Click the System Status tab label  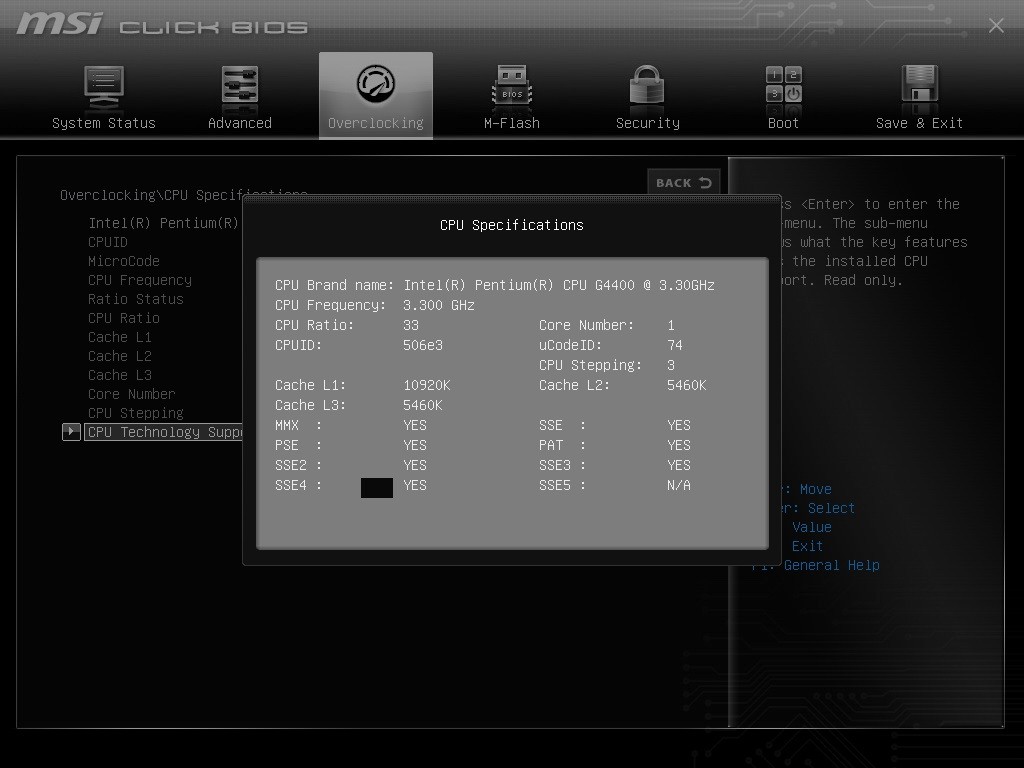pos(104,123)
